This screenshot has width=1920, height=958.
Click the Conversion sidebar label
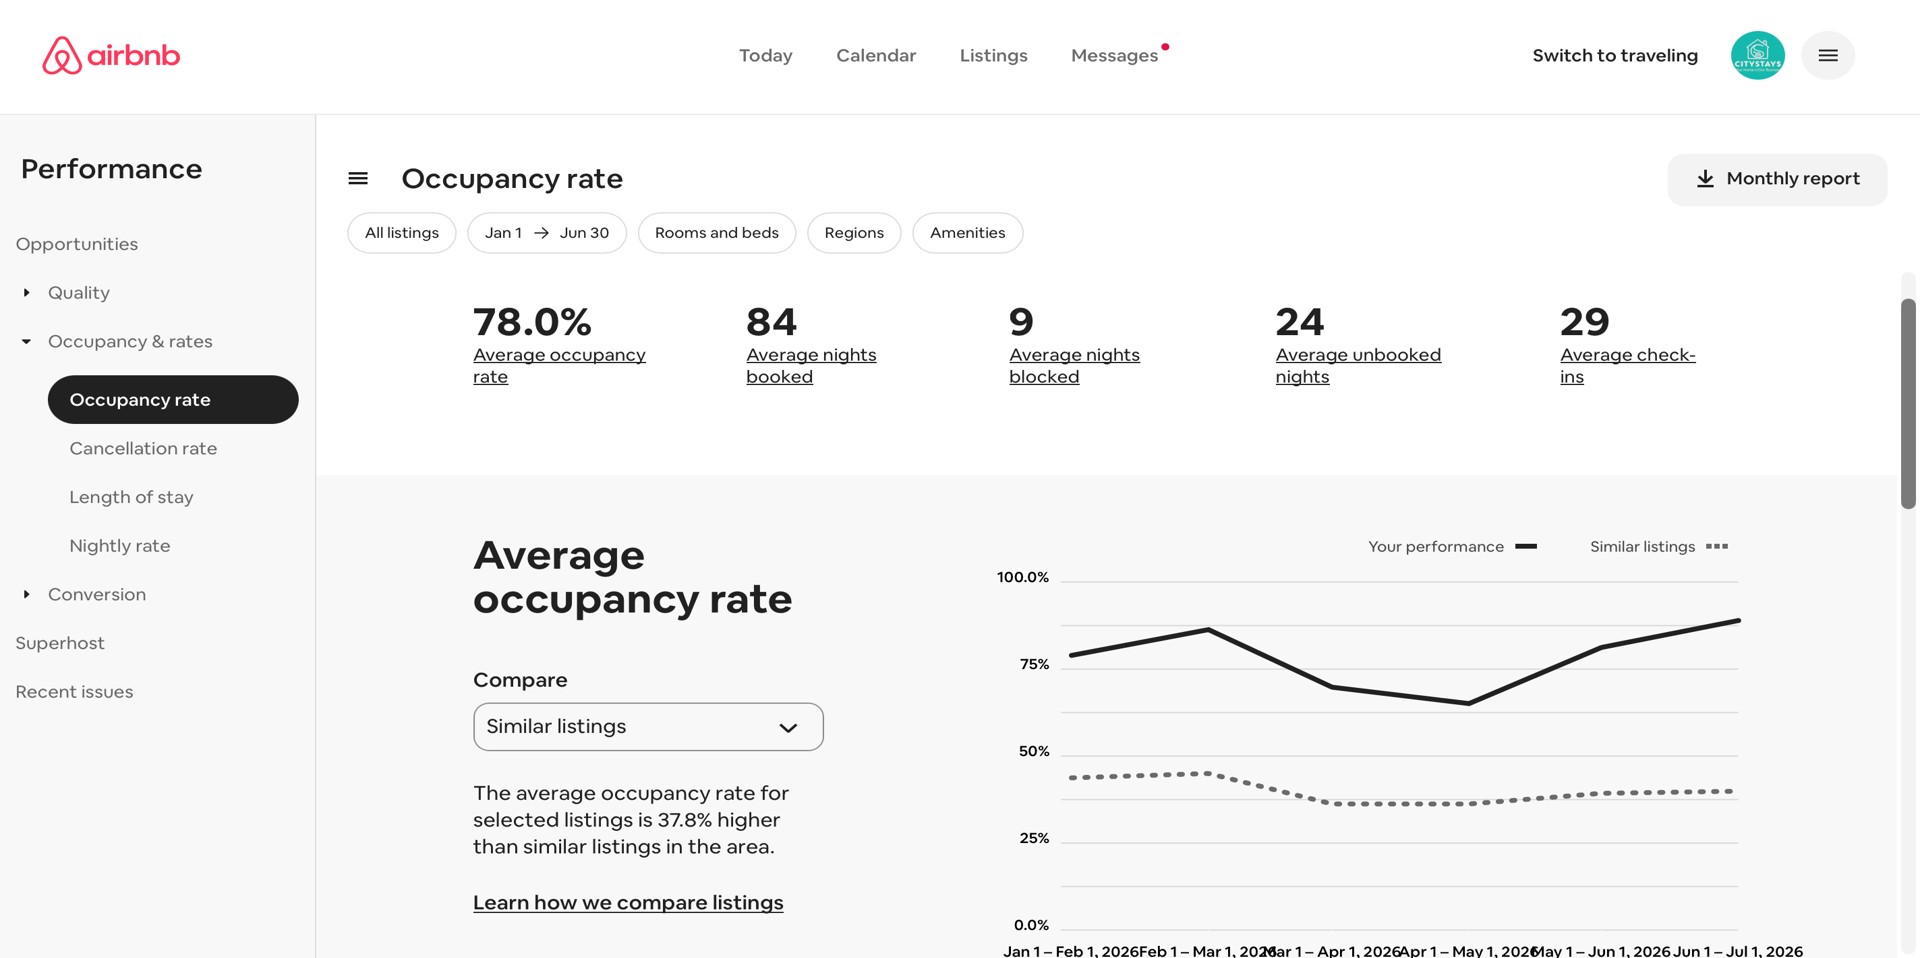(x=97, y=595)
